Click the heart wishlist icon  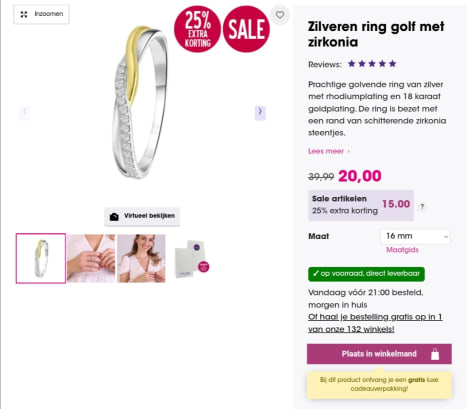(x=280, y=15)
